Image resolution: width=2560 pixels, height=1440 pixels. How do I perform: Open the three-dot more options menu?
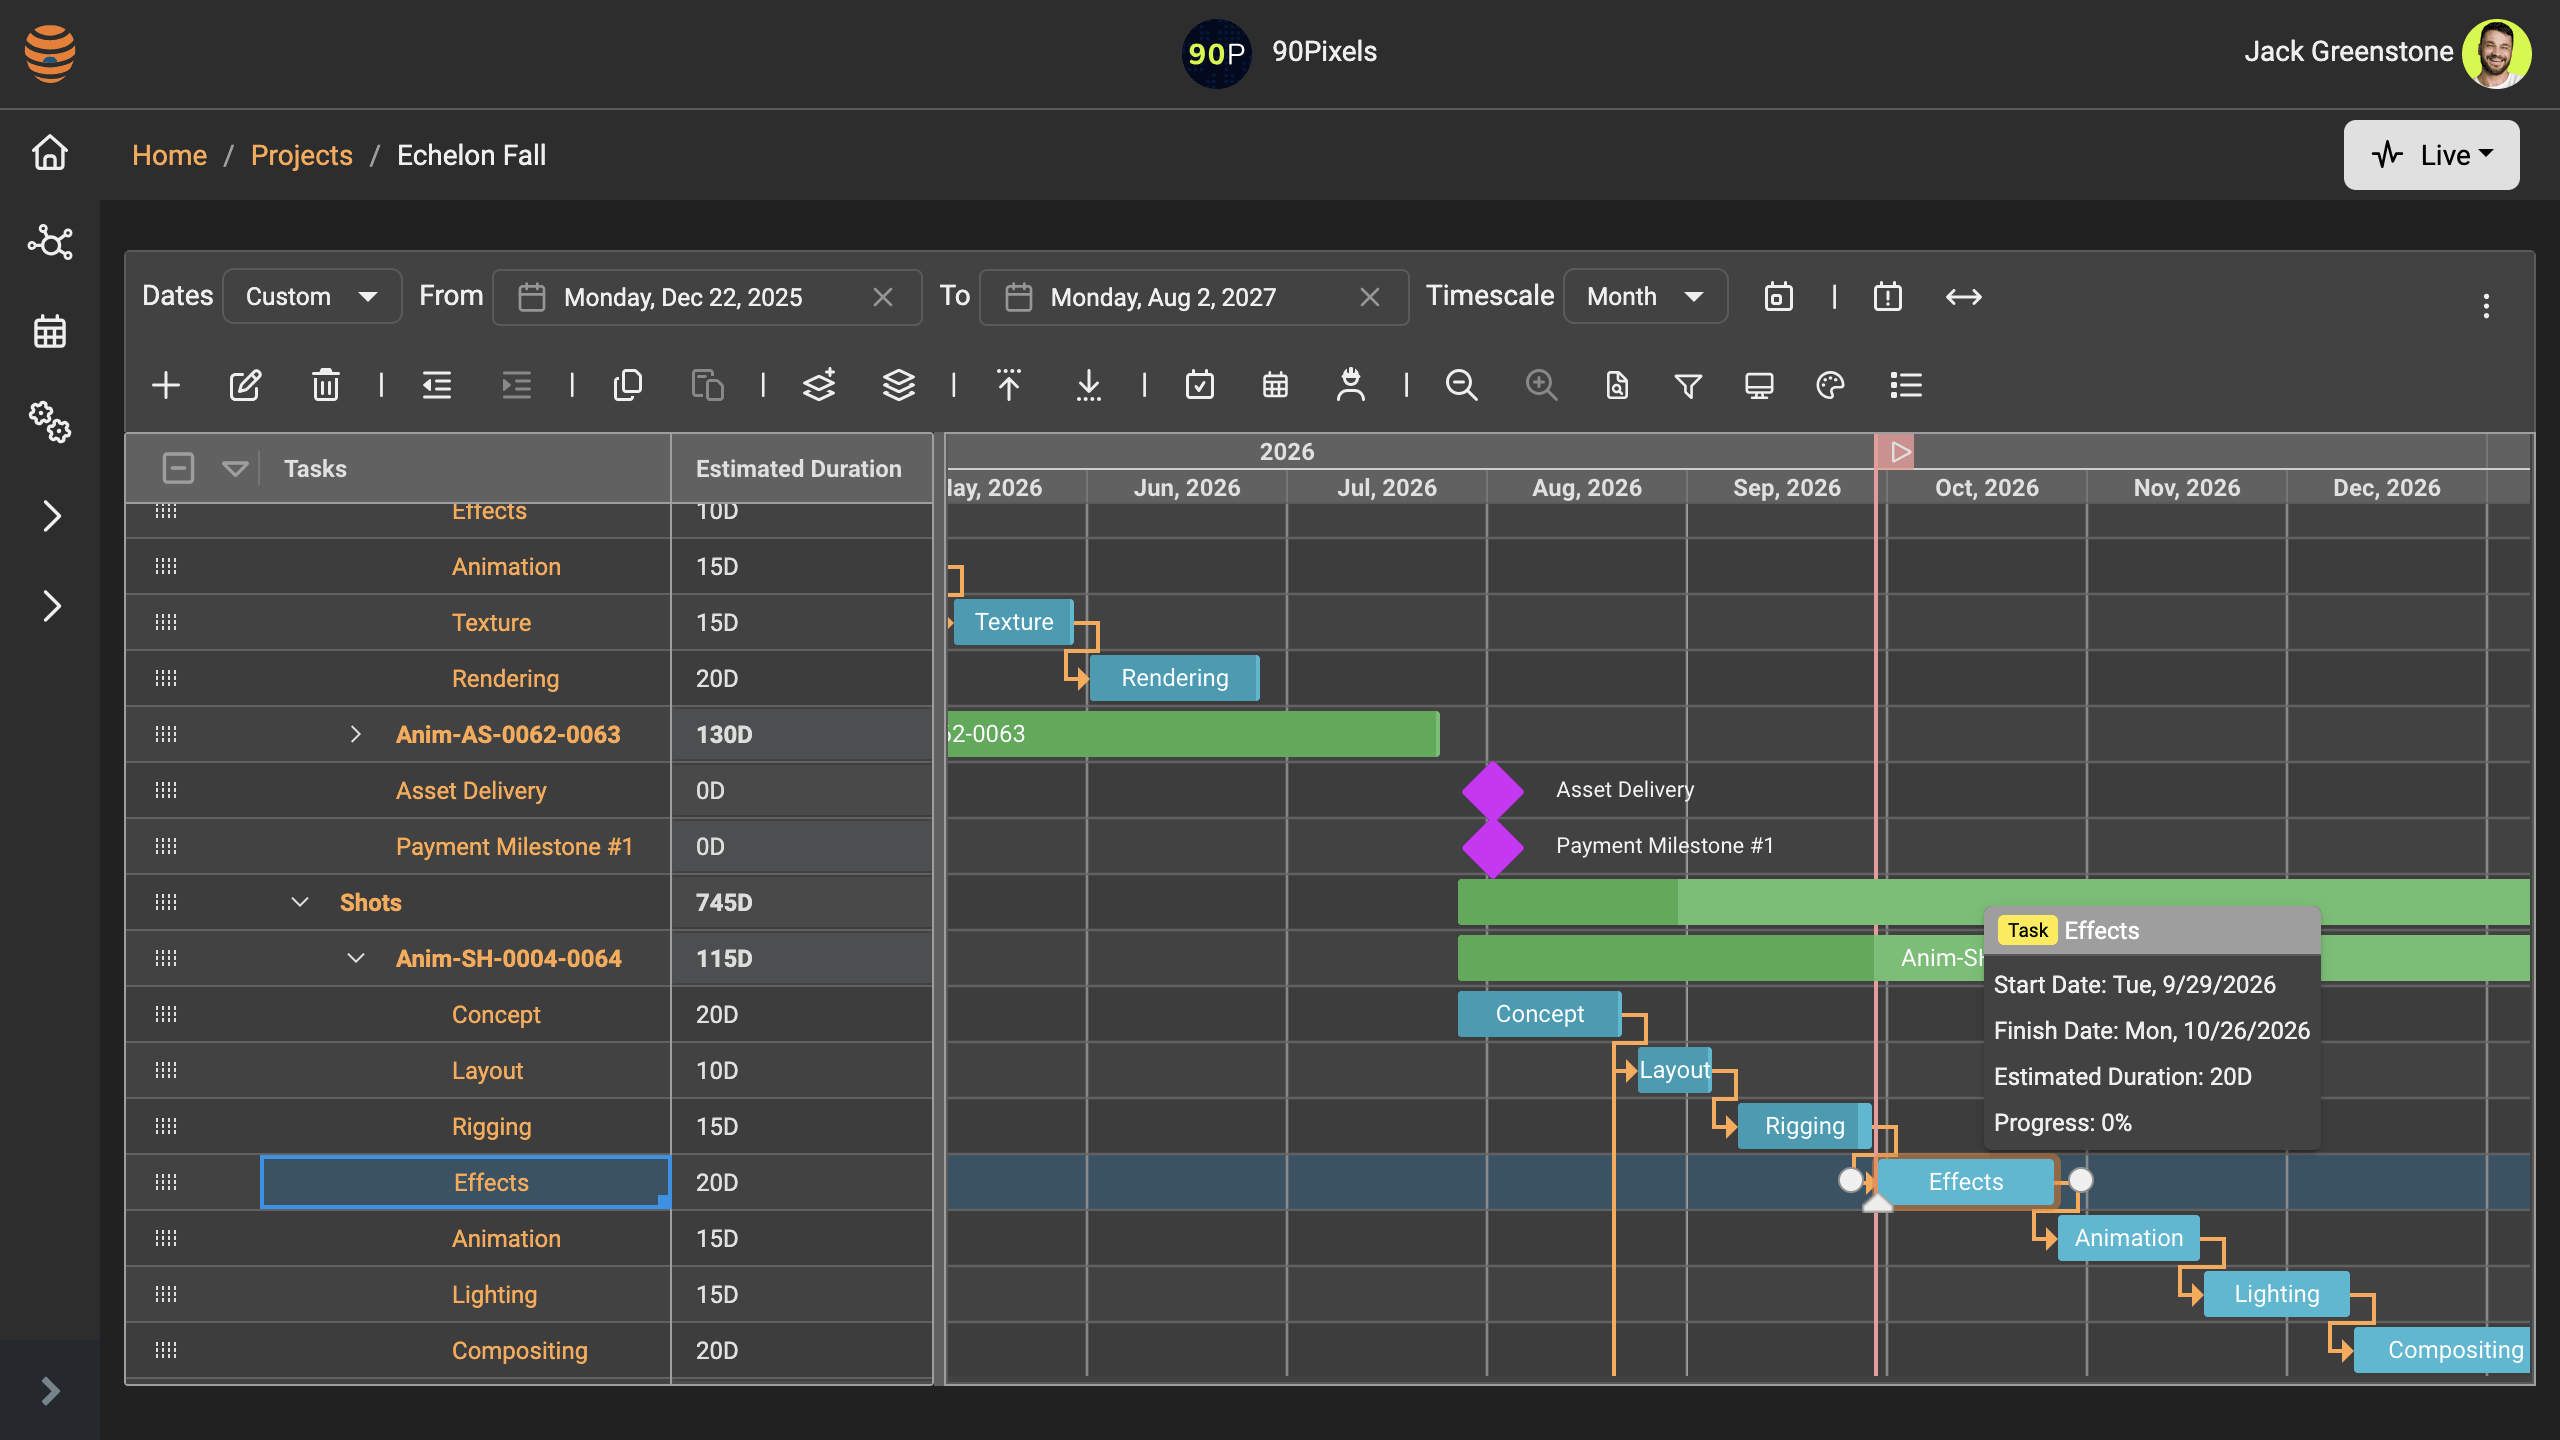2486,306
